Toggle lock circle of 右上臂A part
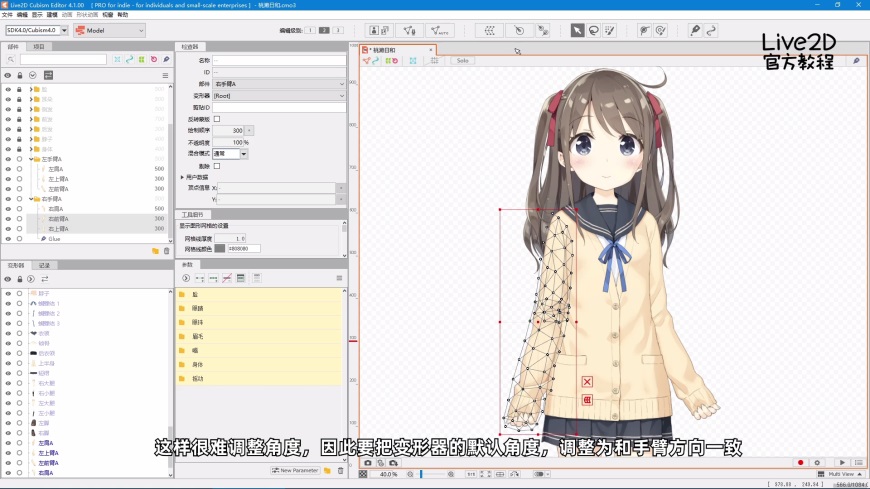Image resolution: width=870 pixels, height=489 pixels. tap(19, 229)
